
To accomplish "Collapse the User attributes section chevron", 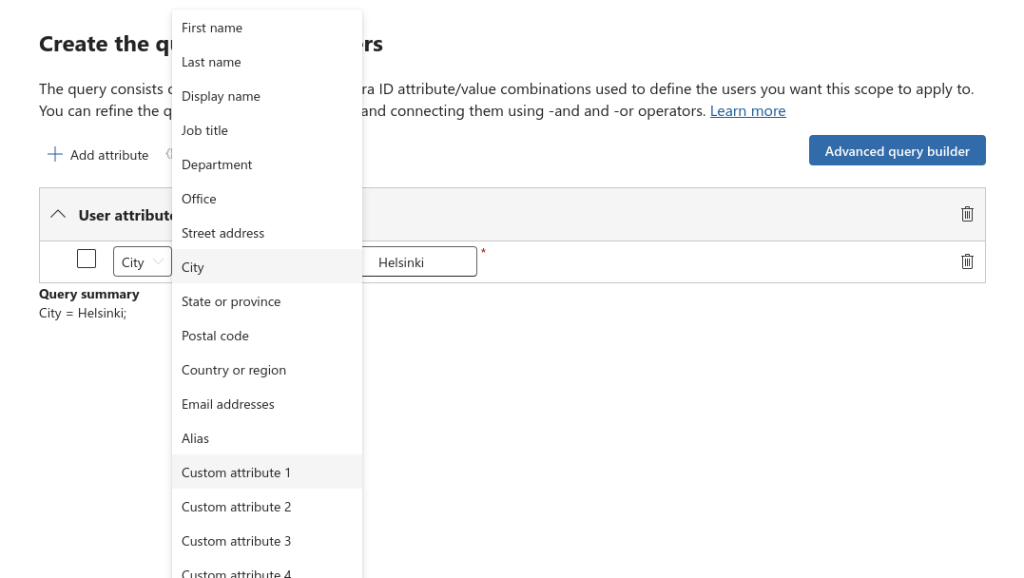I will tap(58, 214).
